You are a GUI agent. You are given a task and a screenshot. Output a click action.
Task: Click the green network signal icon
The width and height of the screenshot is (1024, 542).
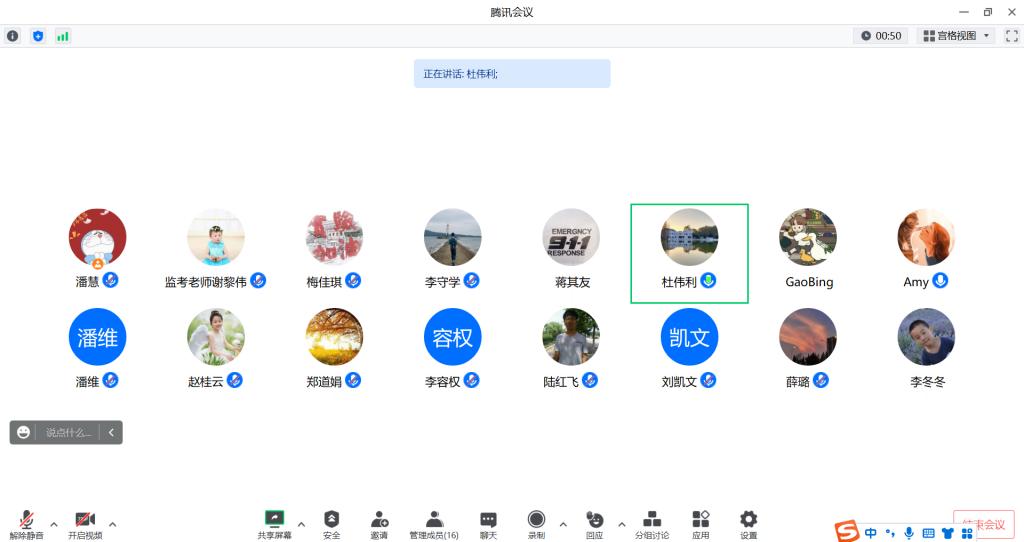(x=63, y=36)
